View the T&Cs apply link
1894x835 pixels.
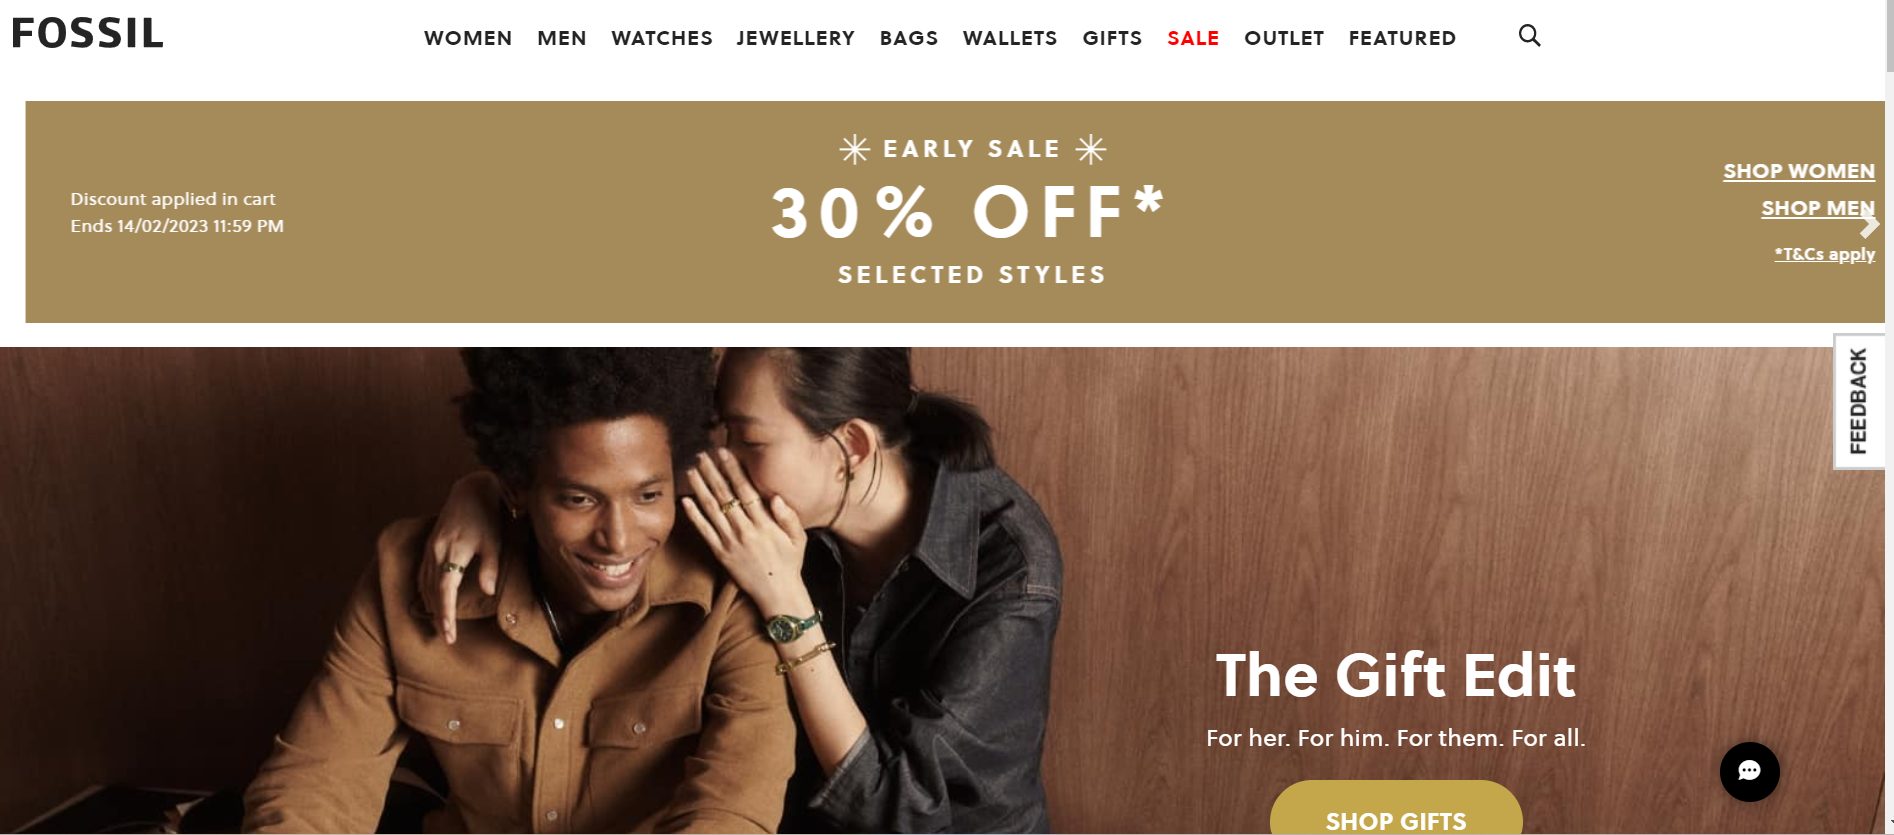click(x=1825, y=254)
